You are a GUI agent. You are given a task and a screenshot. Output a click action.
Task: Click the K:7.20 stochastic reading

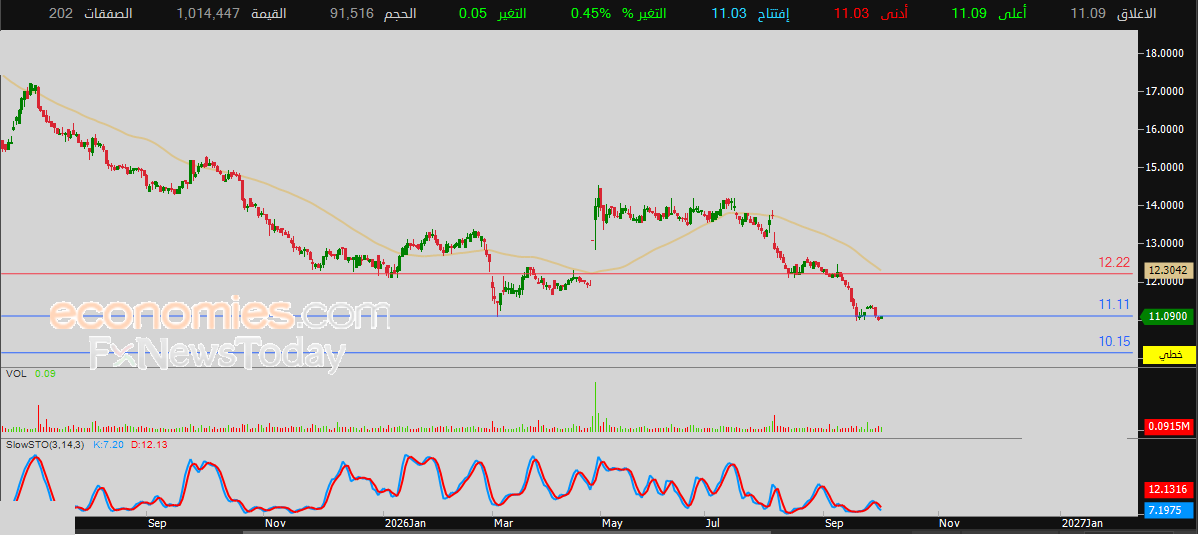[108, 444]
